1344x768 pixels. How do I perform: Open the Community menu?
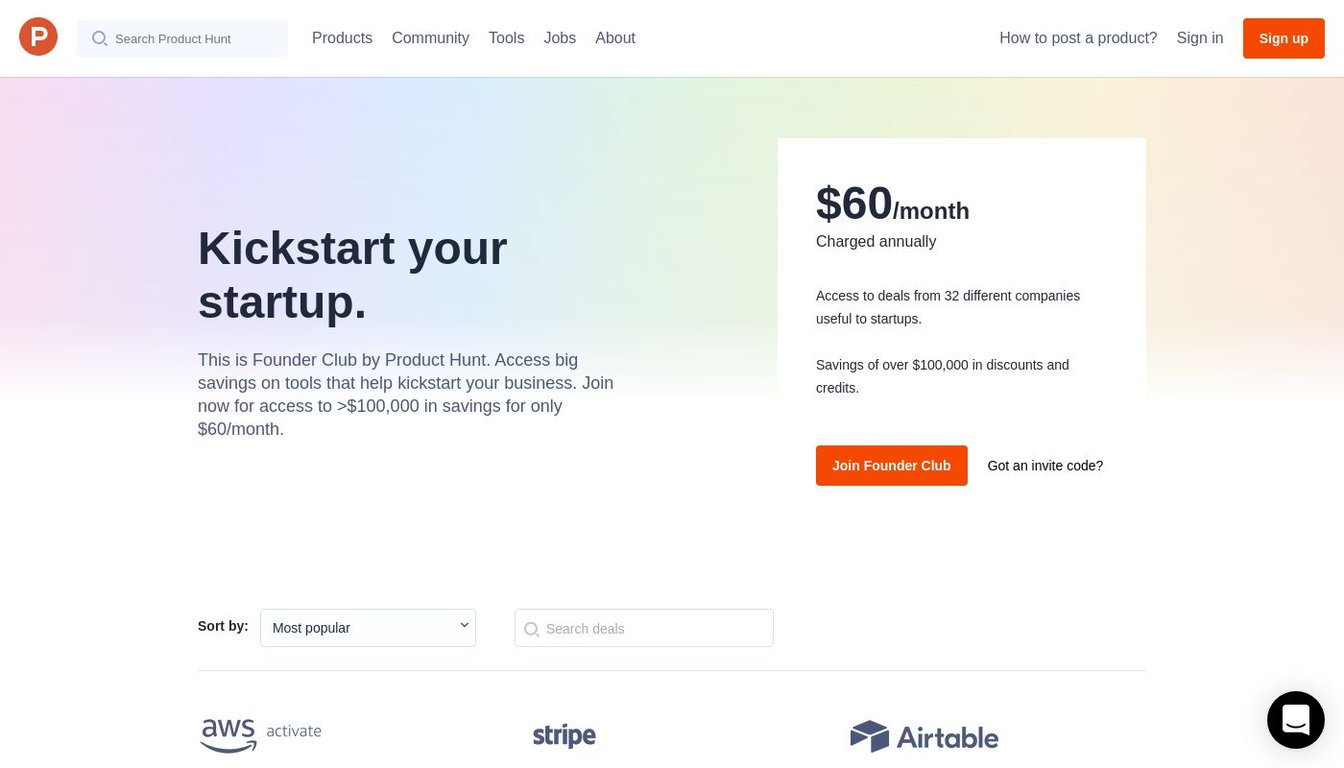pyautogui.click(x=430, y=38)
